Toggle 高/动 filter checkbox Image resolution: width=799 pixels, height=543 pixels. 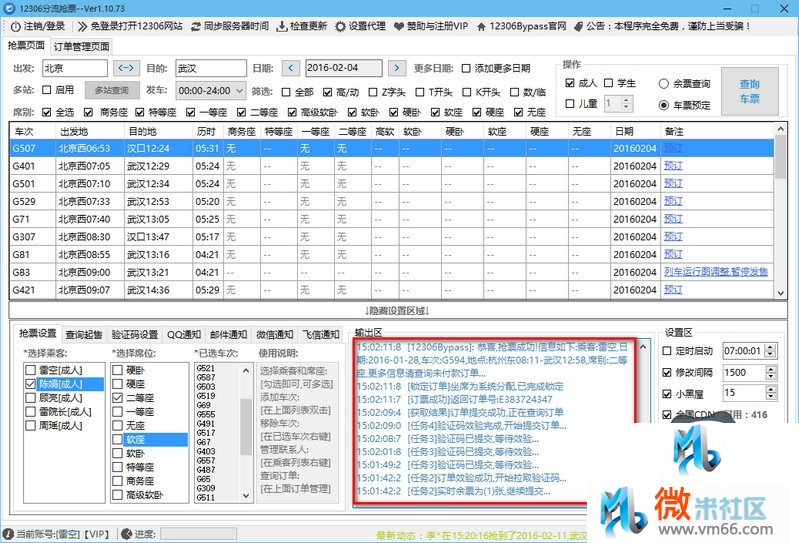(327, 92)
